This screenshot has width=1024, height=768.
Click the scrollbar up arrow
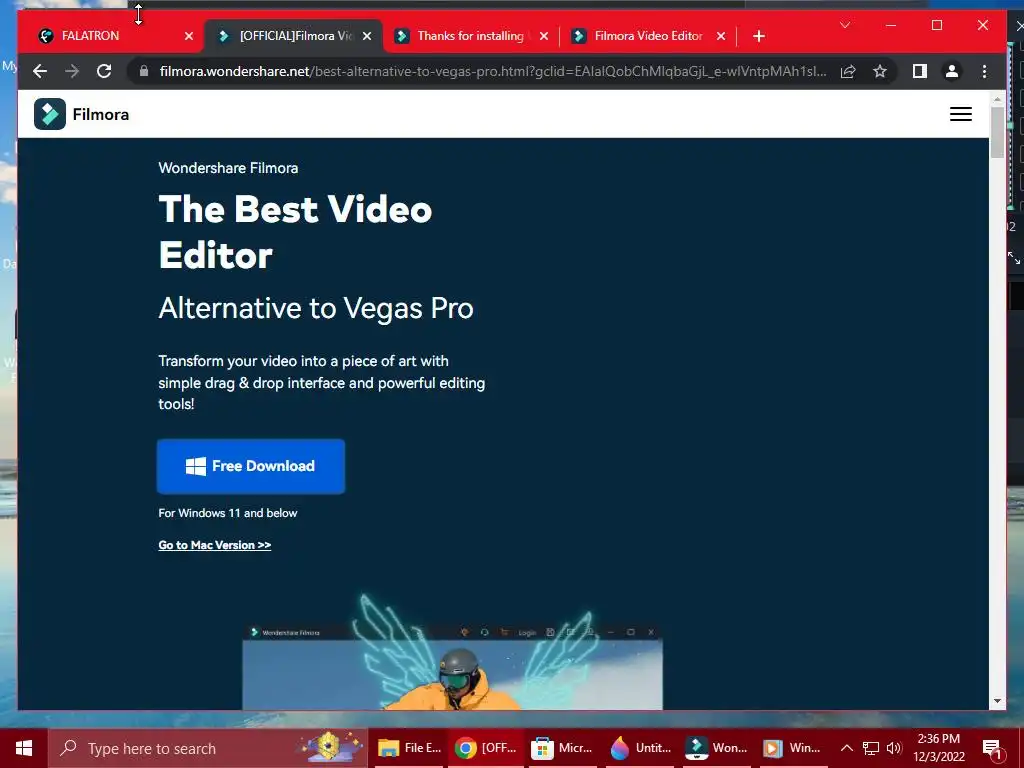[997, 99]
